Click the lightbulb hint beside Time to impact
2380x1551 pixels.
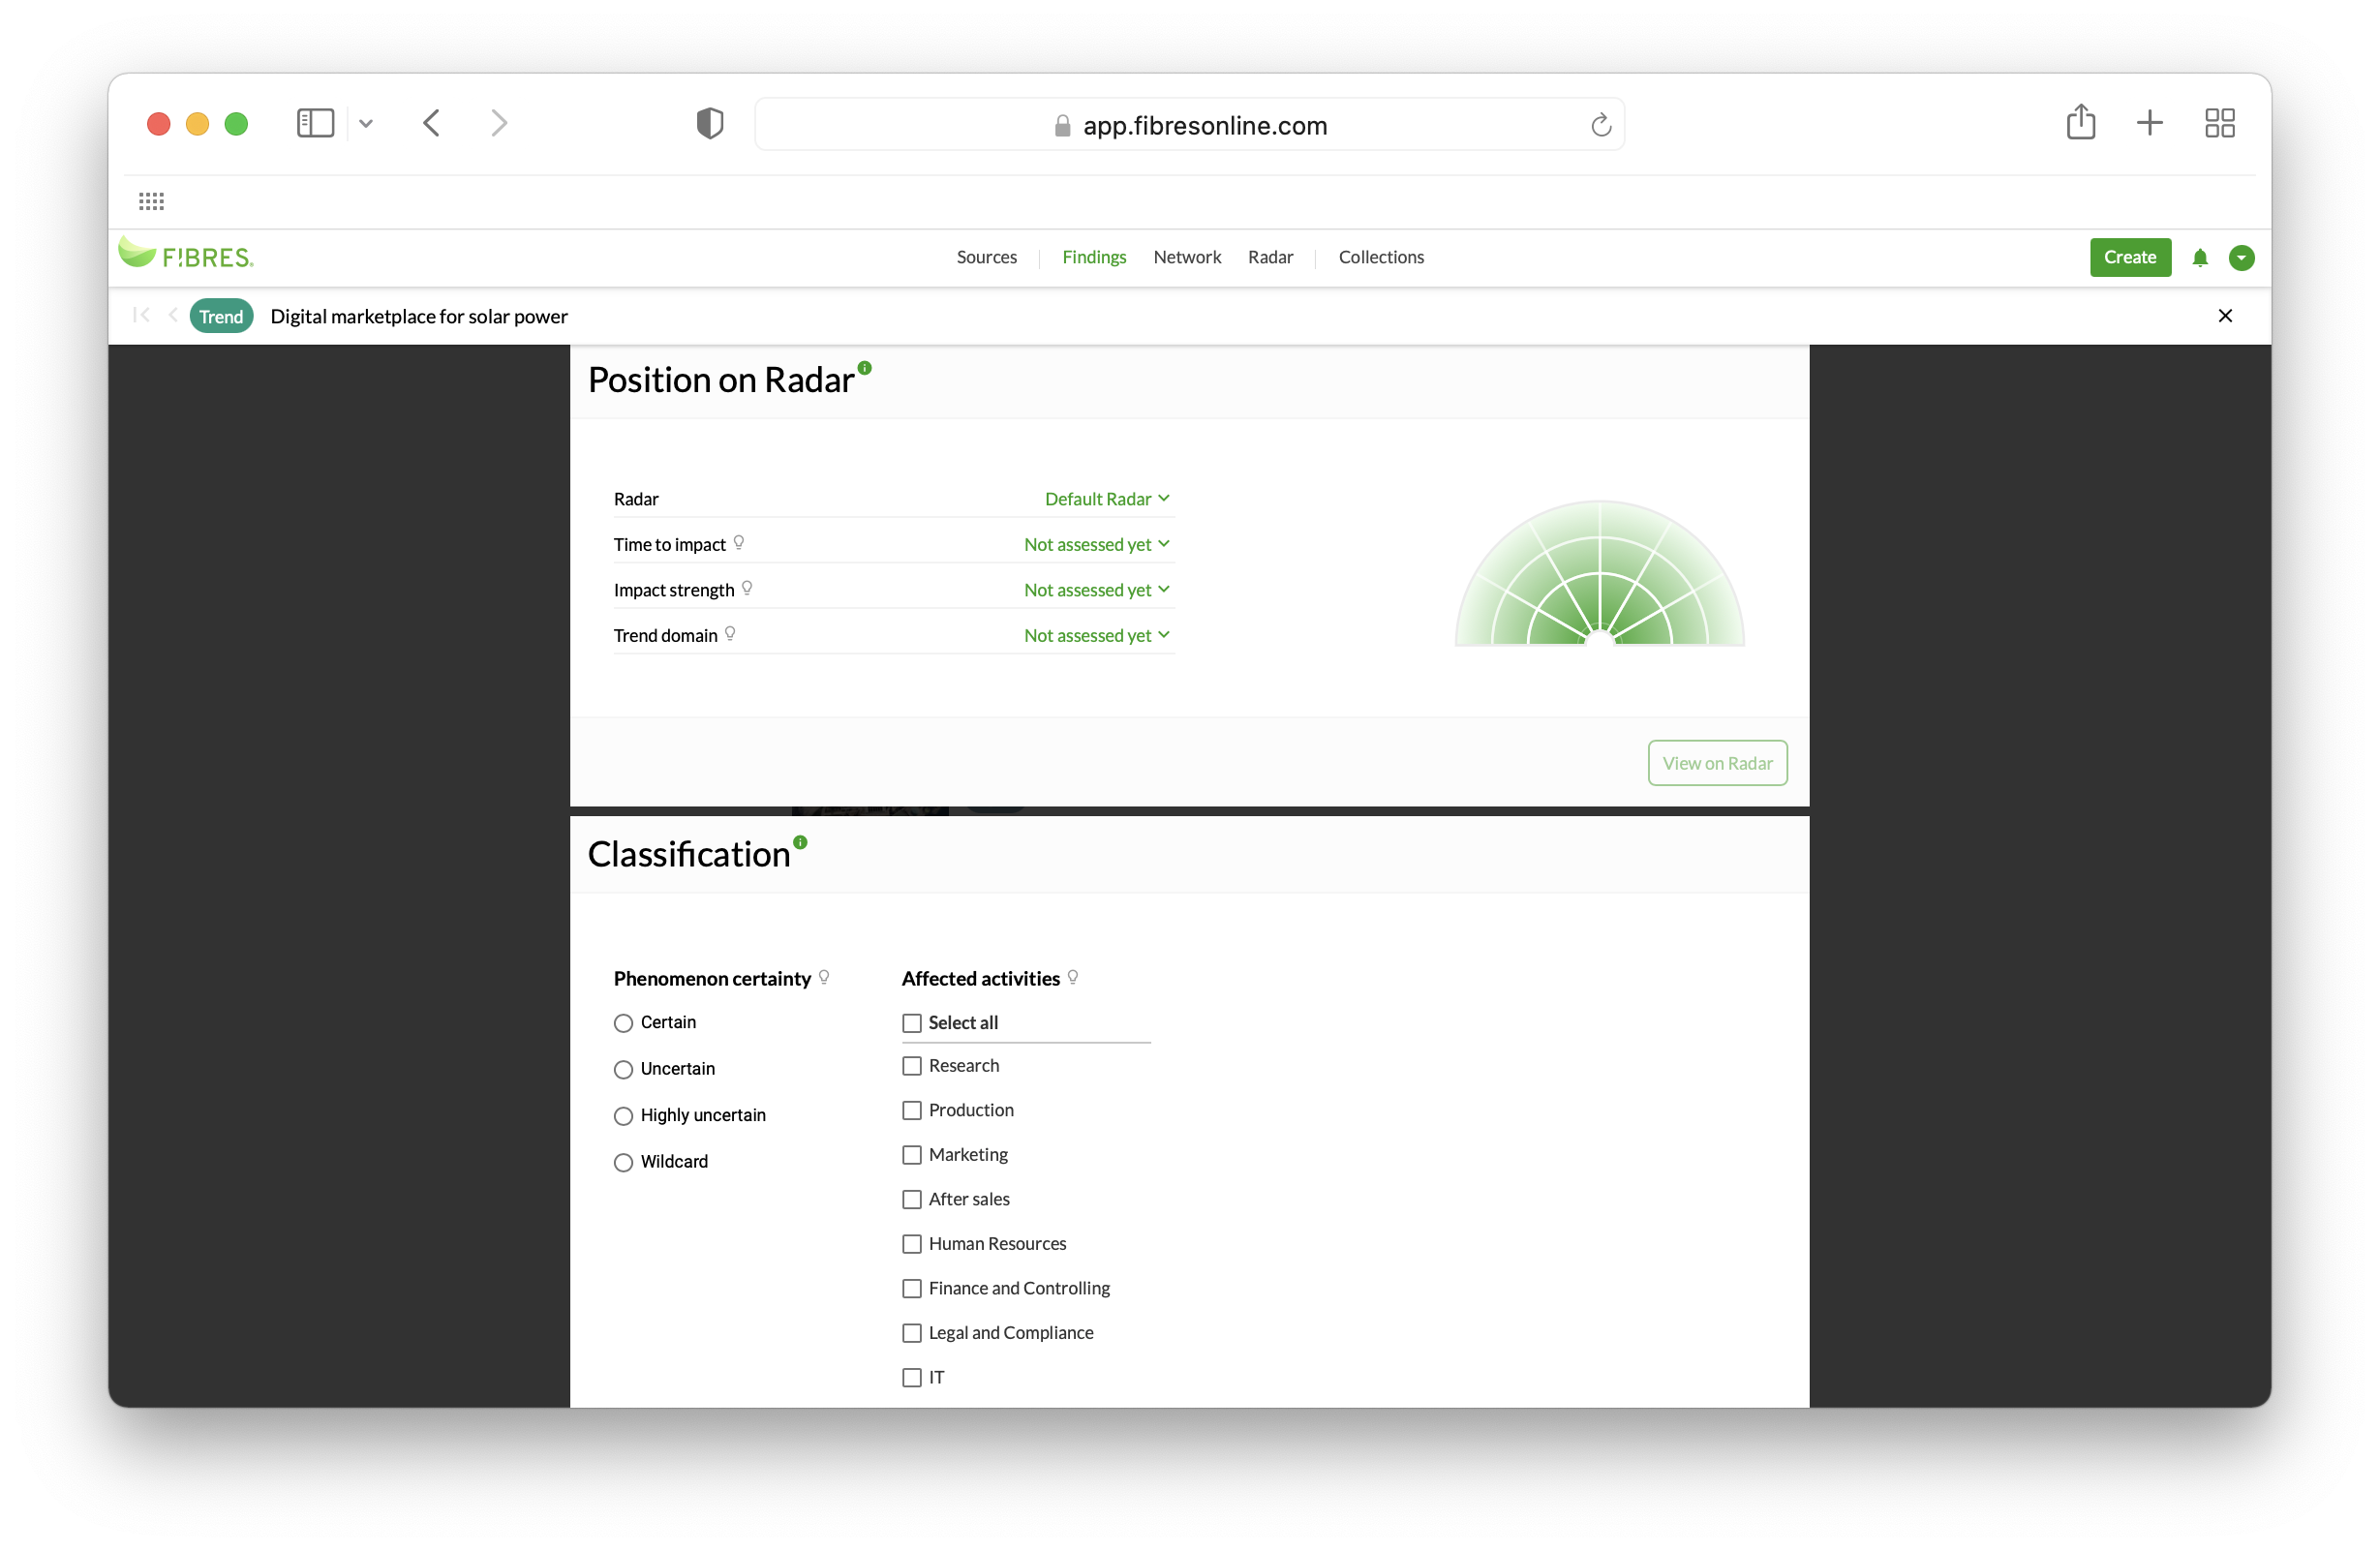tap(739, 543)
